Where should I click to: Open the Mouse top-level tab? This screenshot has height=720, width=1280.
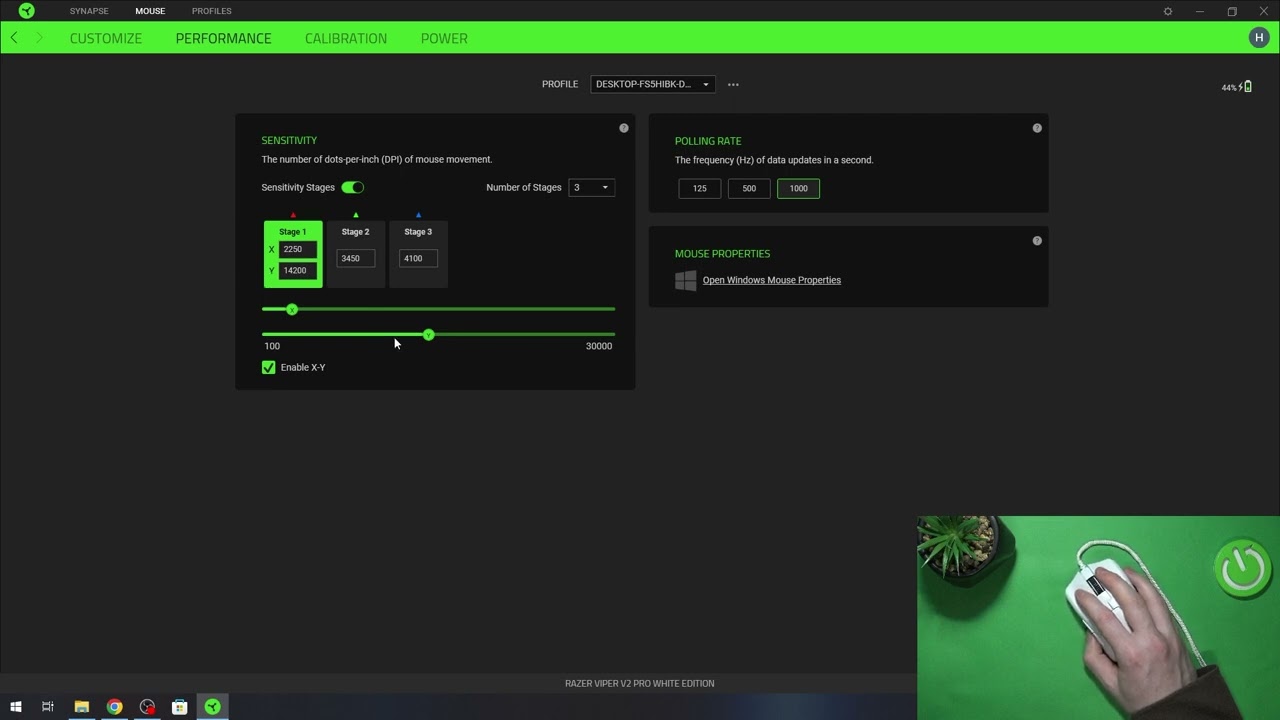click(150, 11)
